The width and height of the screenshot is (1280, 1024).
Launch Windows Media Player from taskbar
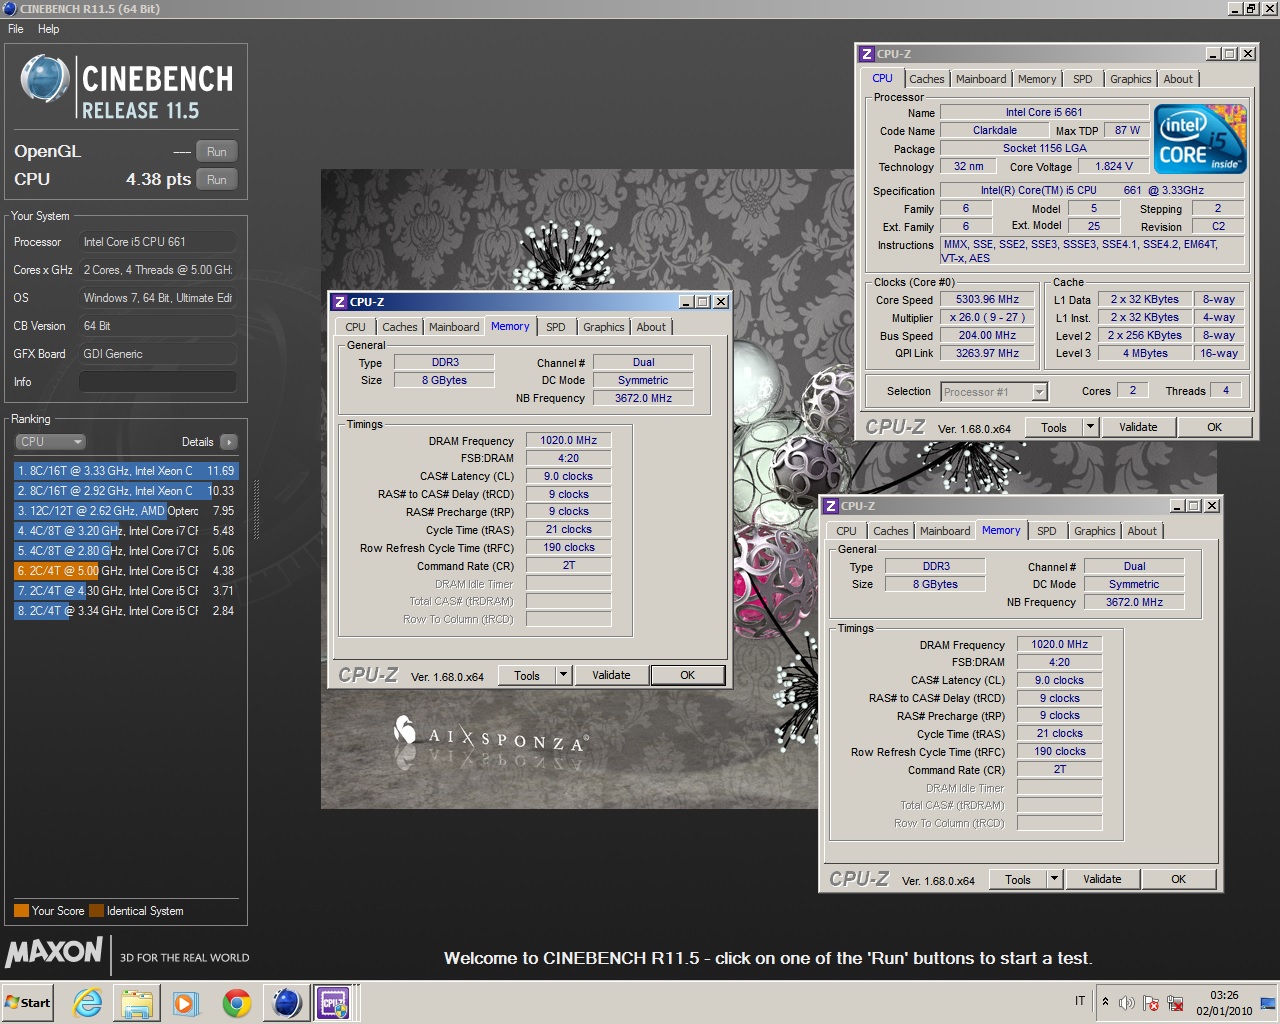coord(186,1003)
